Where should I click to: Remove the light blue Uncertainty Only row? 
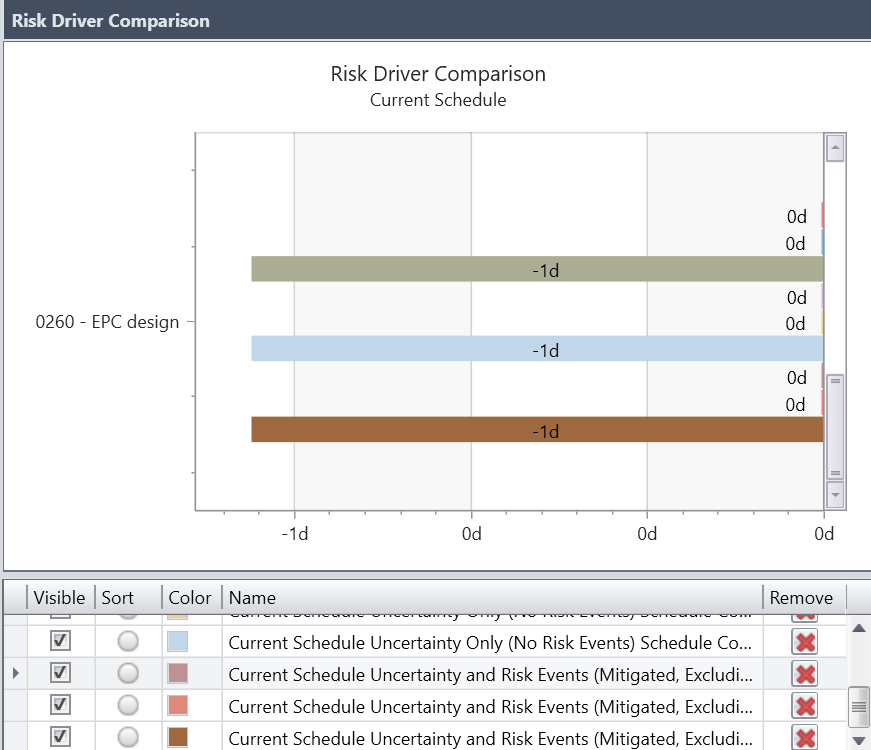(804, 642)
